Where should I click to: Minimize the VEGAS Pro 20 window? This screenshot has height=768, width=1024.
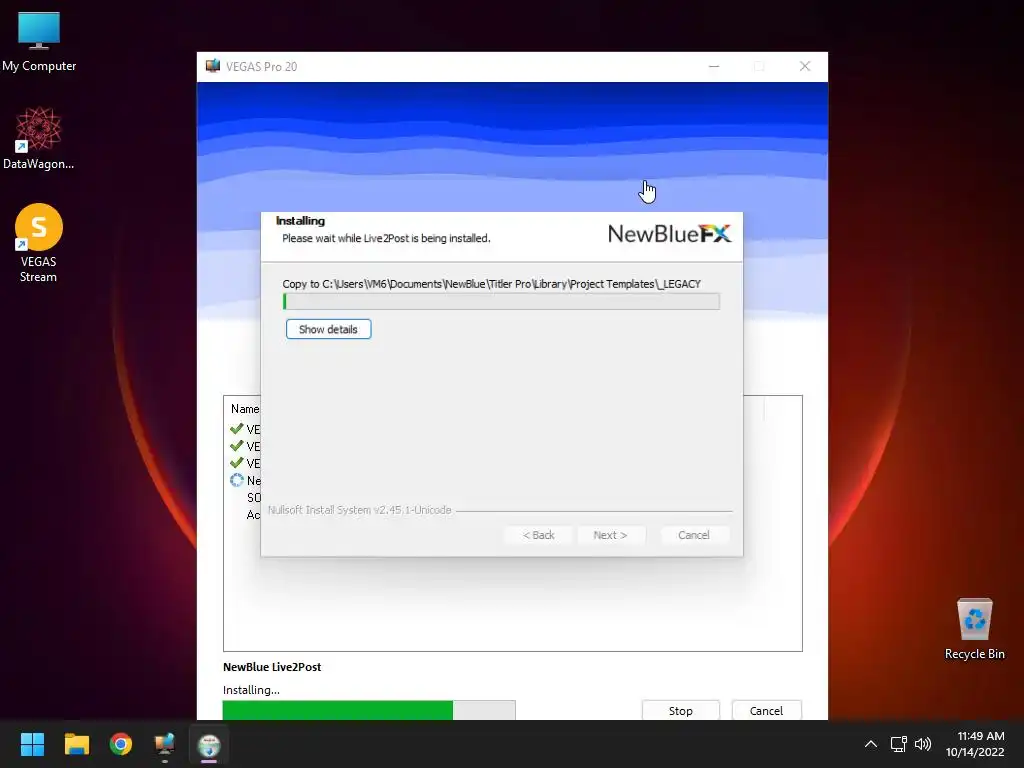point(714,66)
